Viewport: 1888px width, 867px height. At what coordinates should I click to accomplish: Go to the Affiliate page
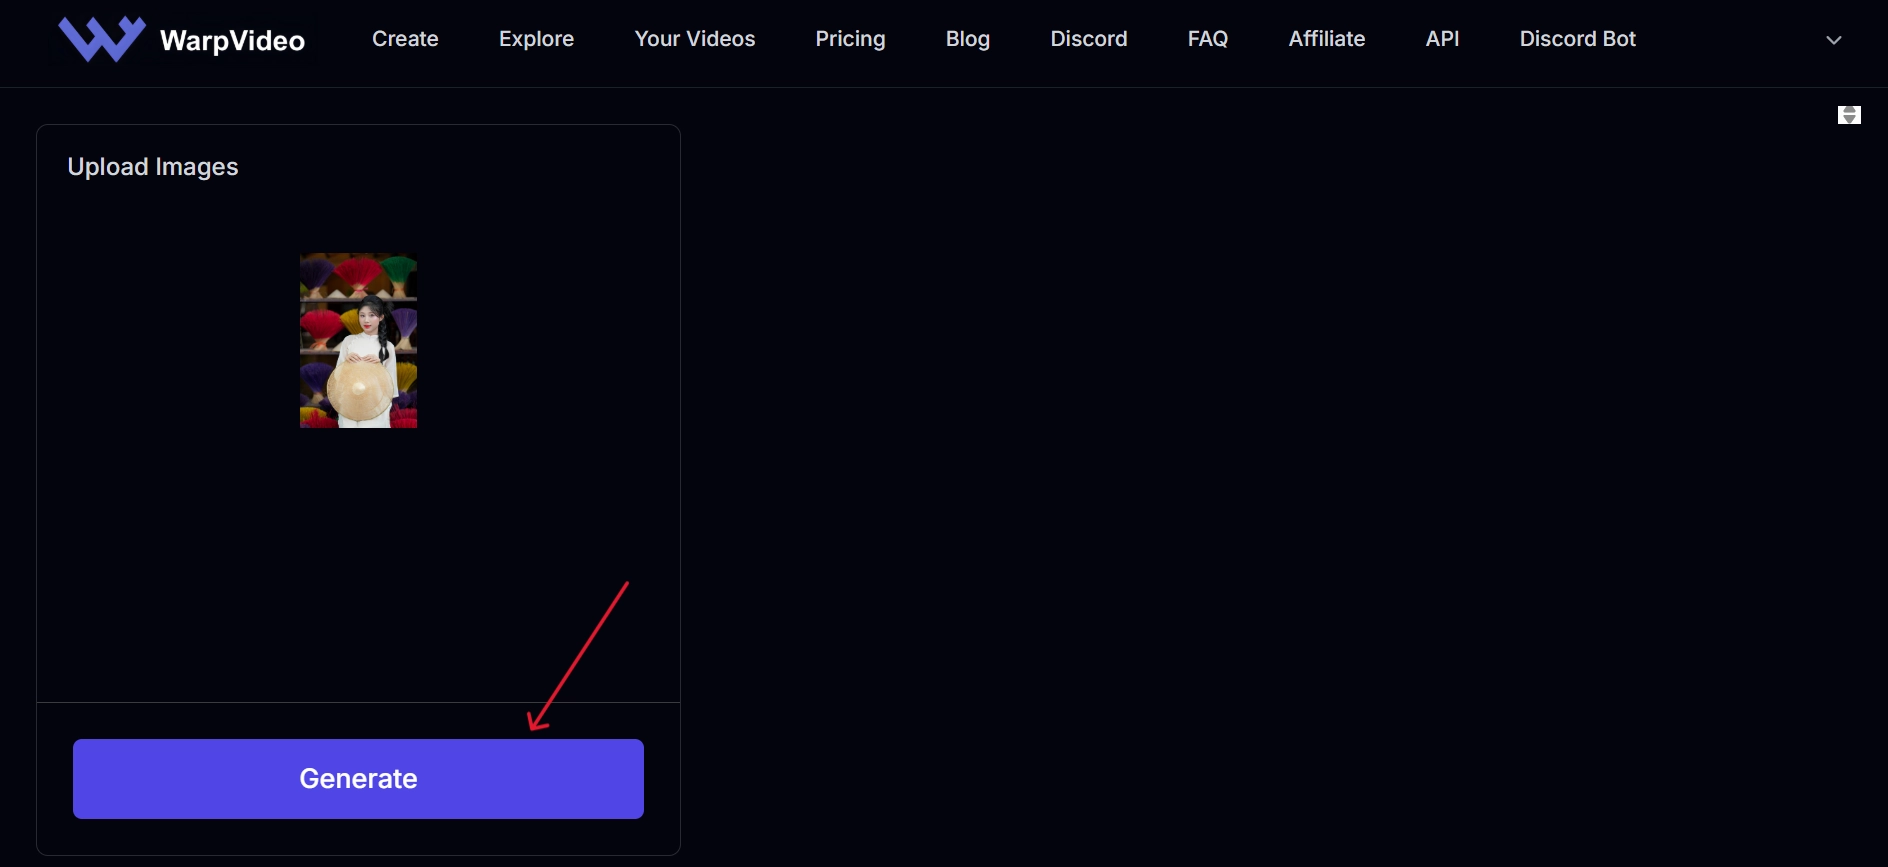tap(1326, 39)
